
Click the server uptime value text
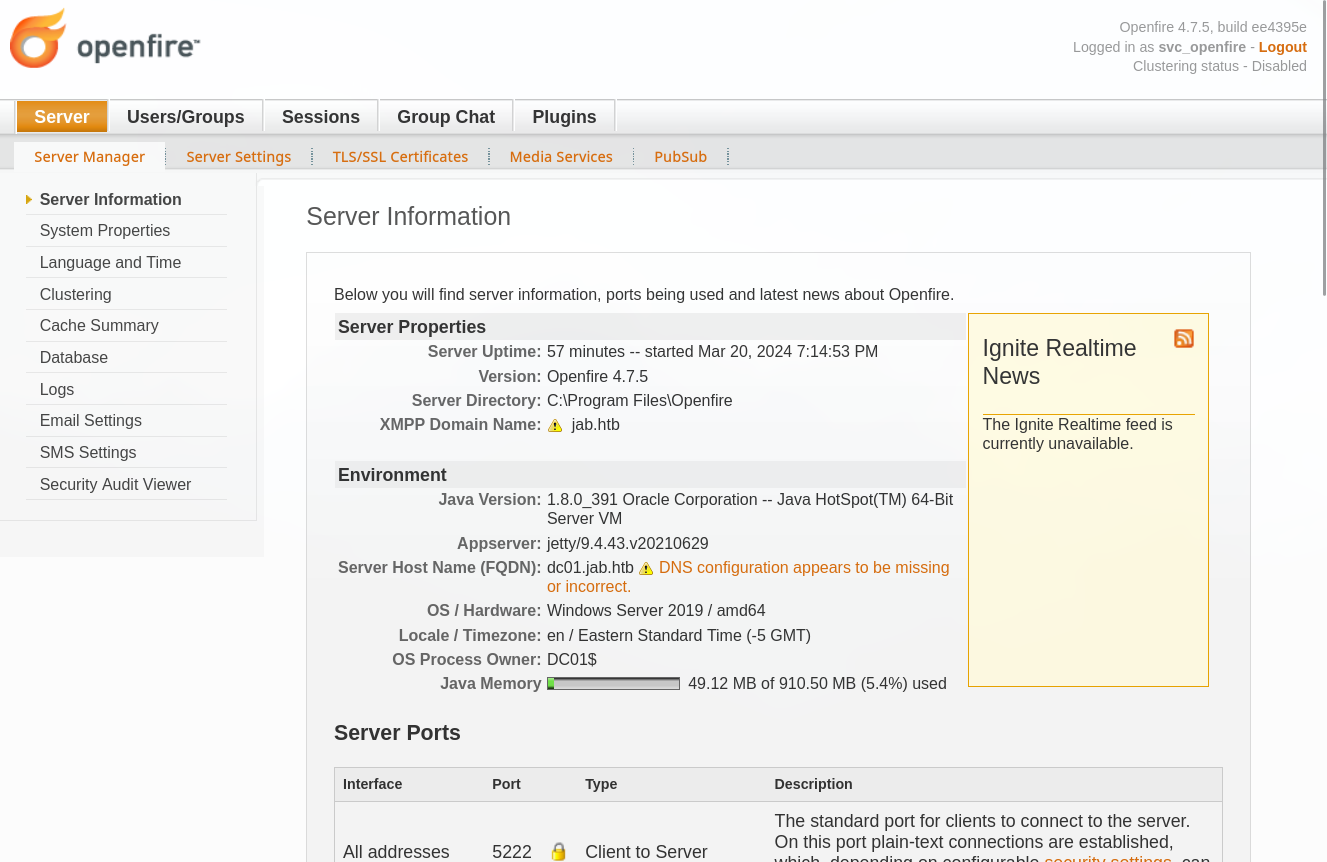click(x=712, y=352)
